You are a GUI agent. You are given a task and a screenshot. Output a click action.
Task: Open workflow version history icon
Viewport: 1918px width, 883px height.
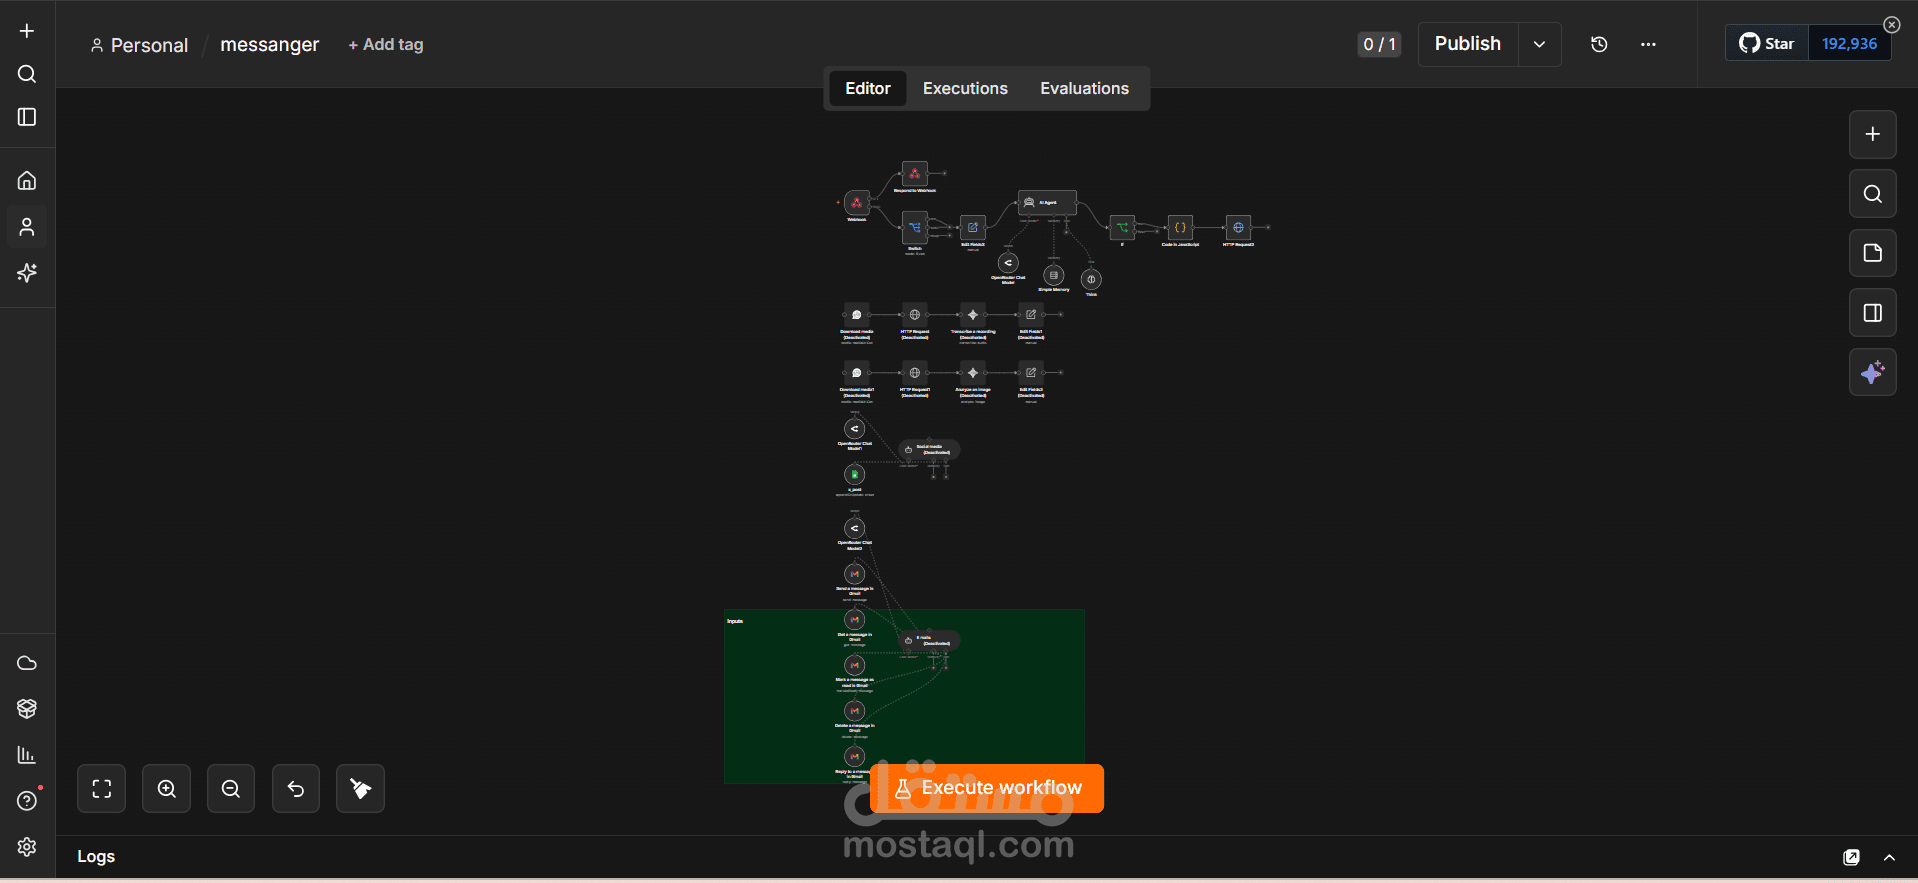click(x=1599, y=44)
